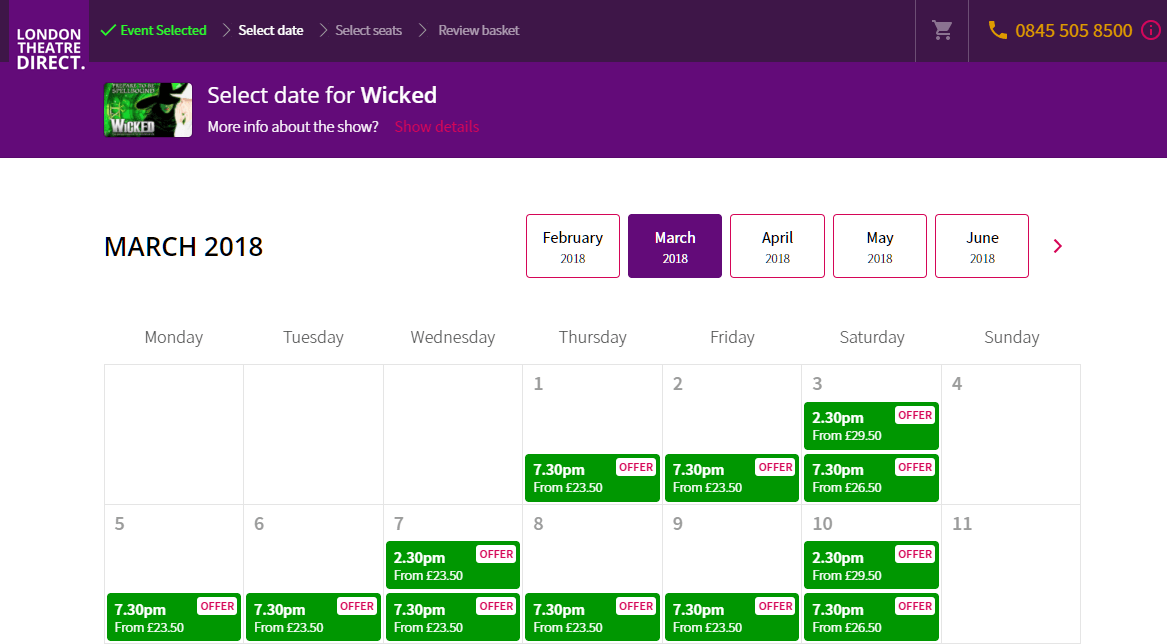Choose Saturday 3 March 2.30pm matinee
The width and height of the screenshot is (1167, 644).
(871, 426)
